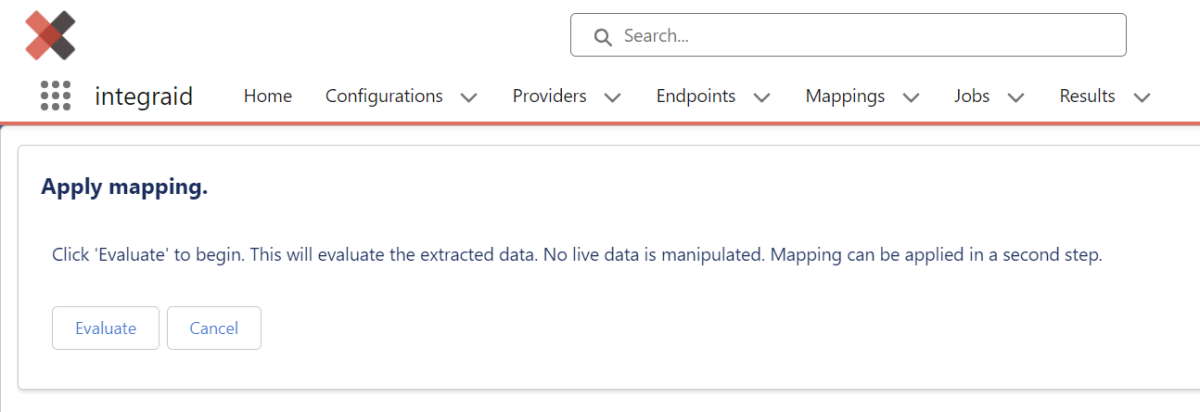Image resolution: width=1200 pixels, height=412 pixels.
Task: Focus the Search input field
Action: (x=860, y=36)
